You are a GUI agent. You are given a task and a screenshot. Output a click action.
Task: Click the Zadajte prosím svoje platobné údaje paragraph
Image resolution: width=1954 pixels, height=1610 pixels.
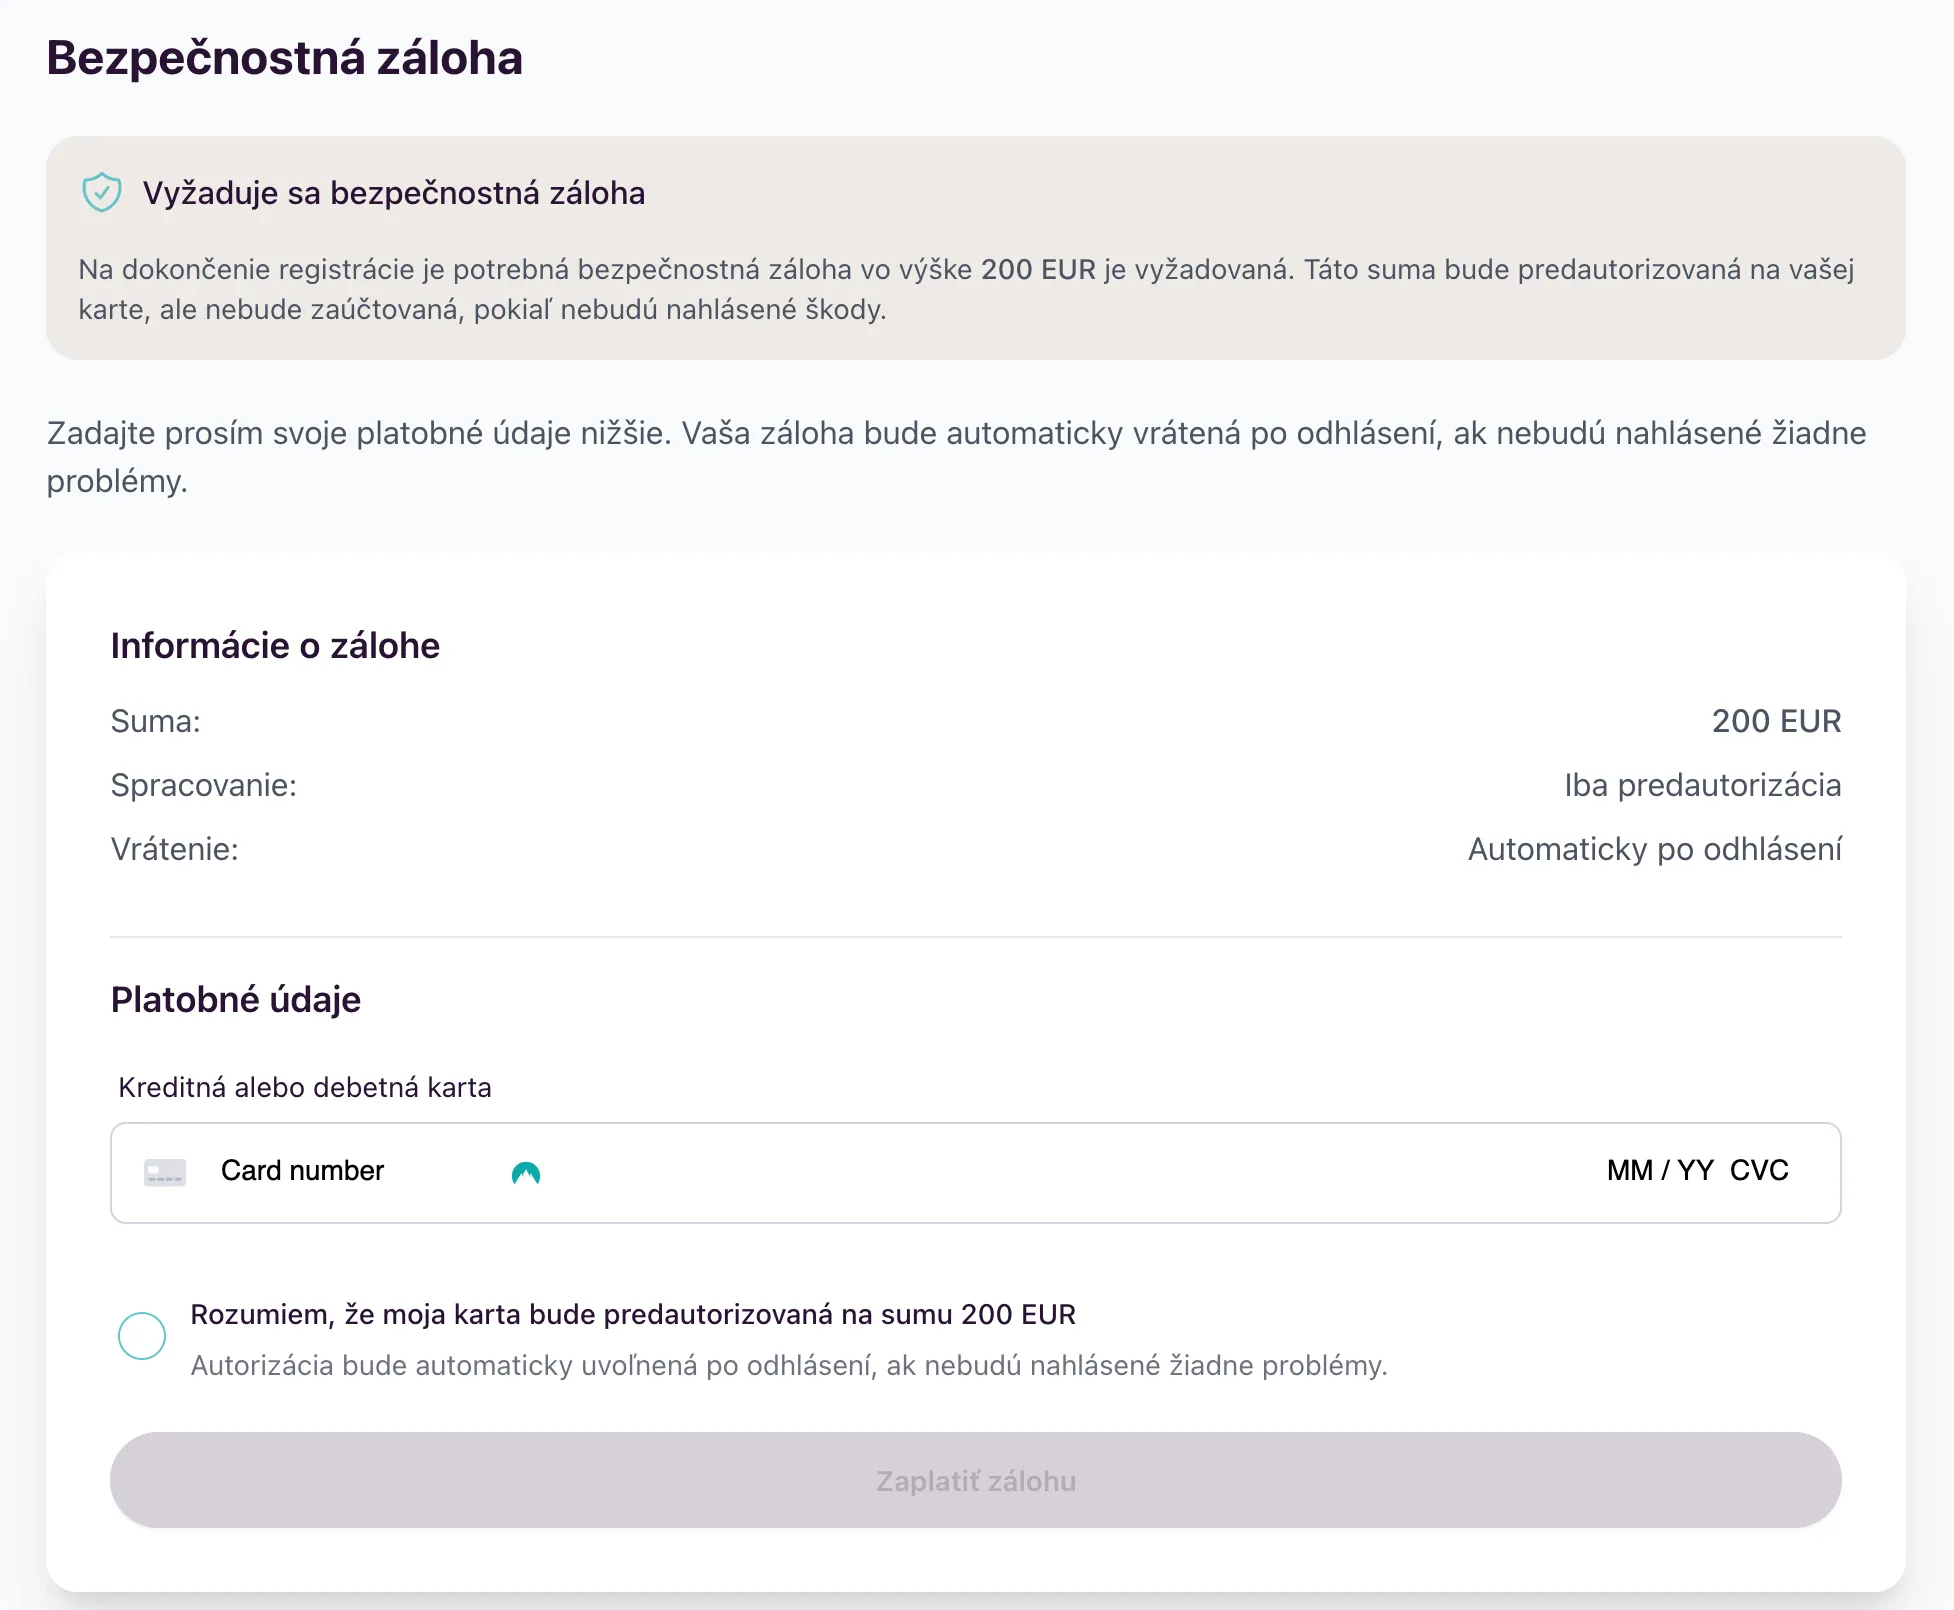957,457
